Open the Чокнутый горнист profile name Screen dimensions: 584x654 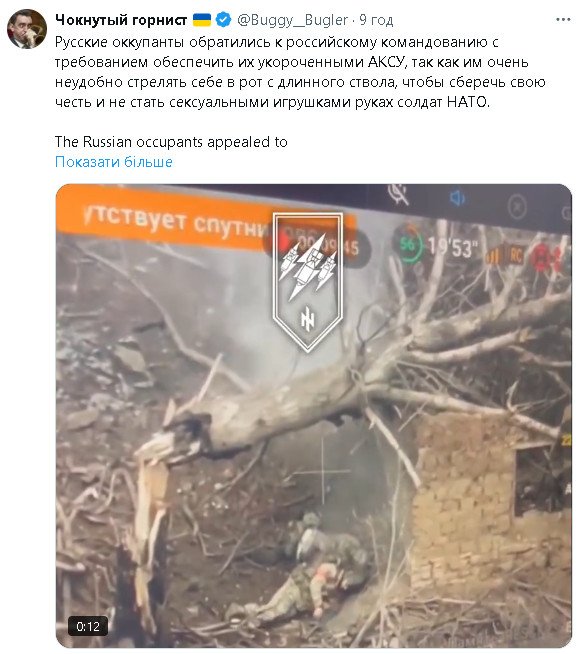121,20
